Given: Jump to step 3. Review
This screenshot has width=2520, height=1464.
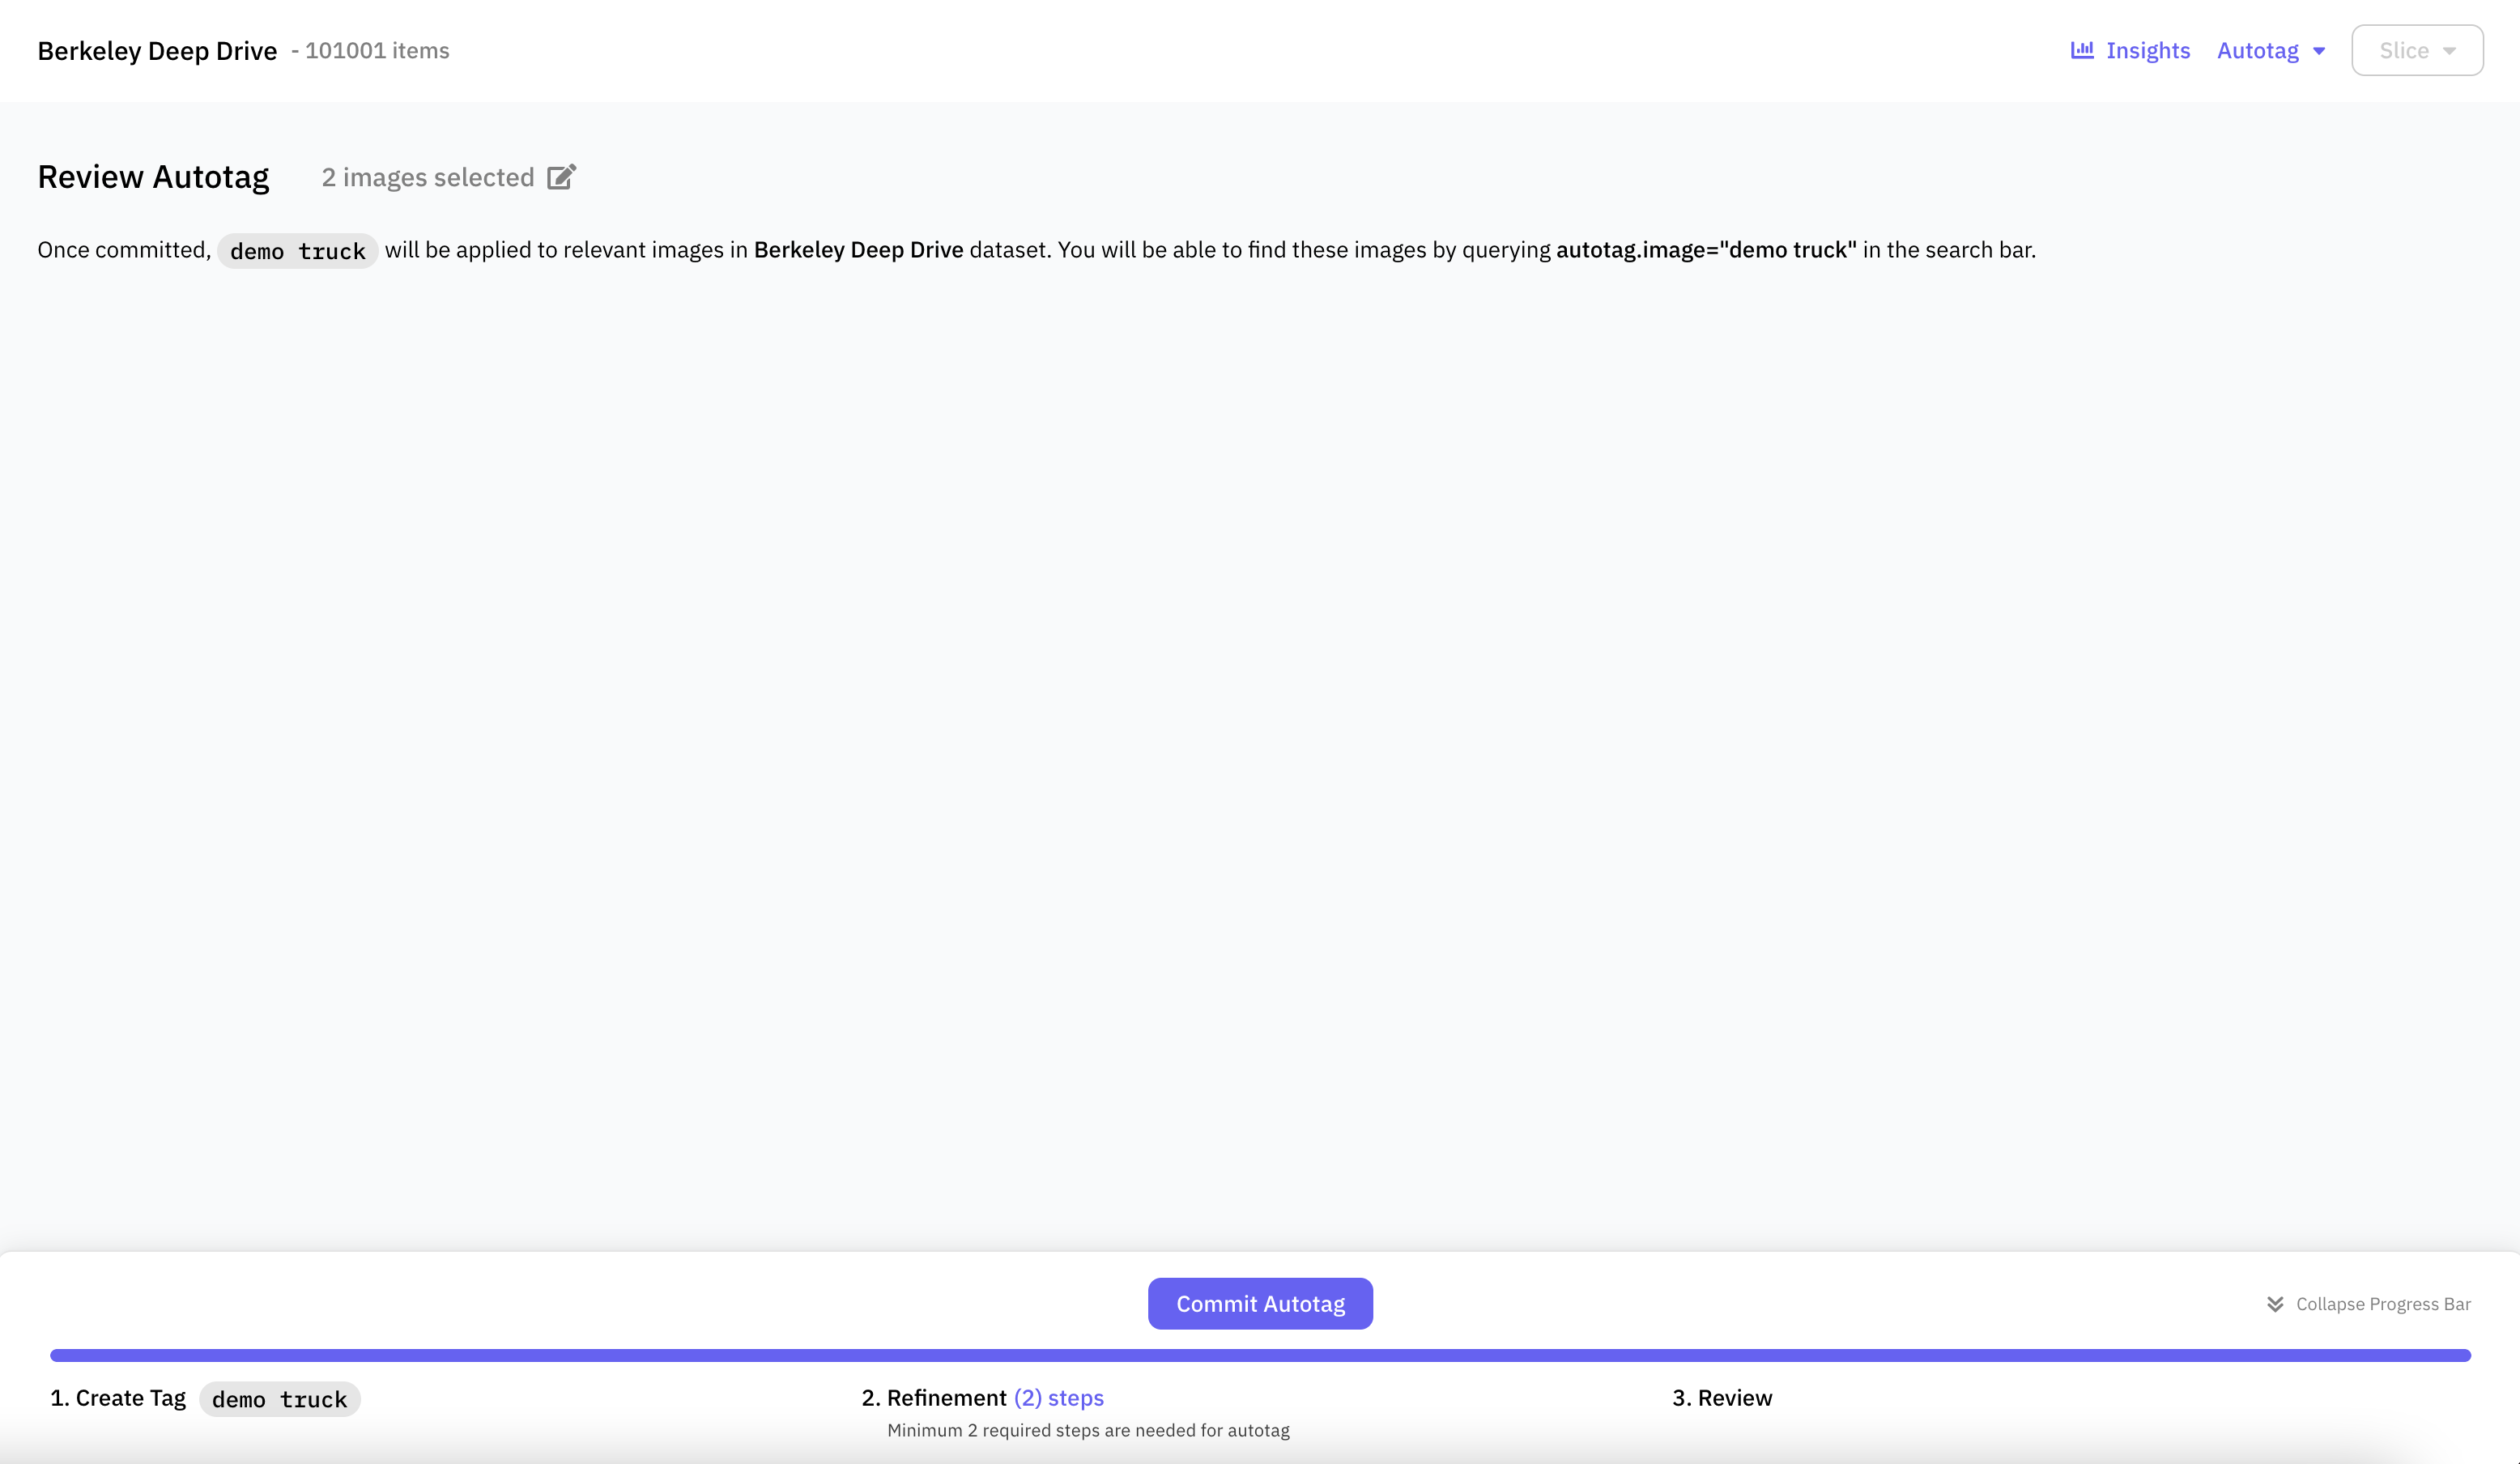Looking at the screenshot, I should coord(1722,1398).
